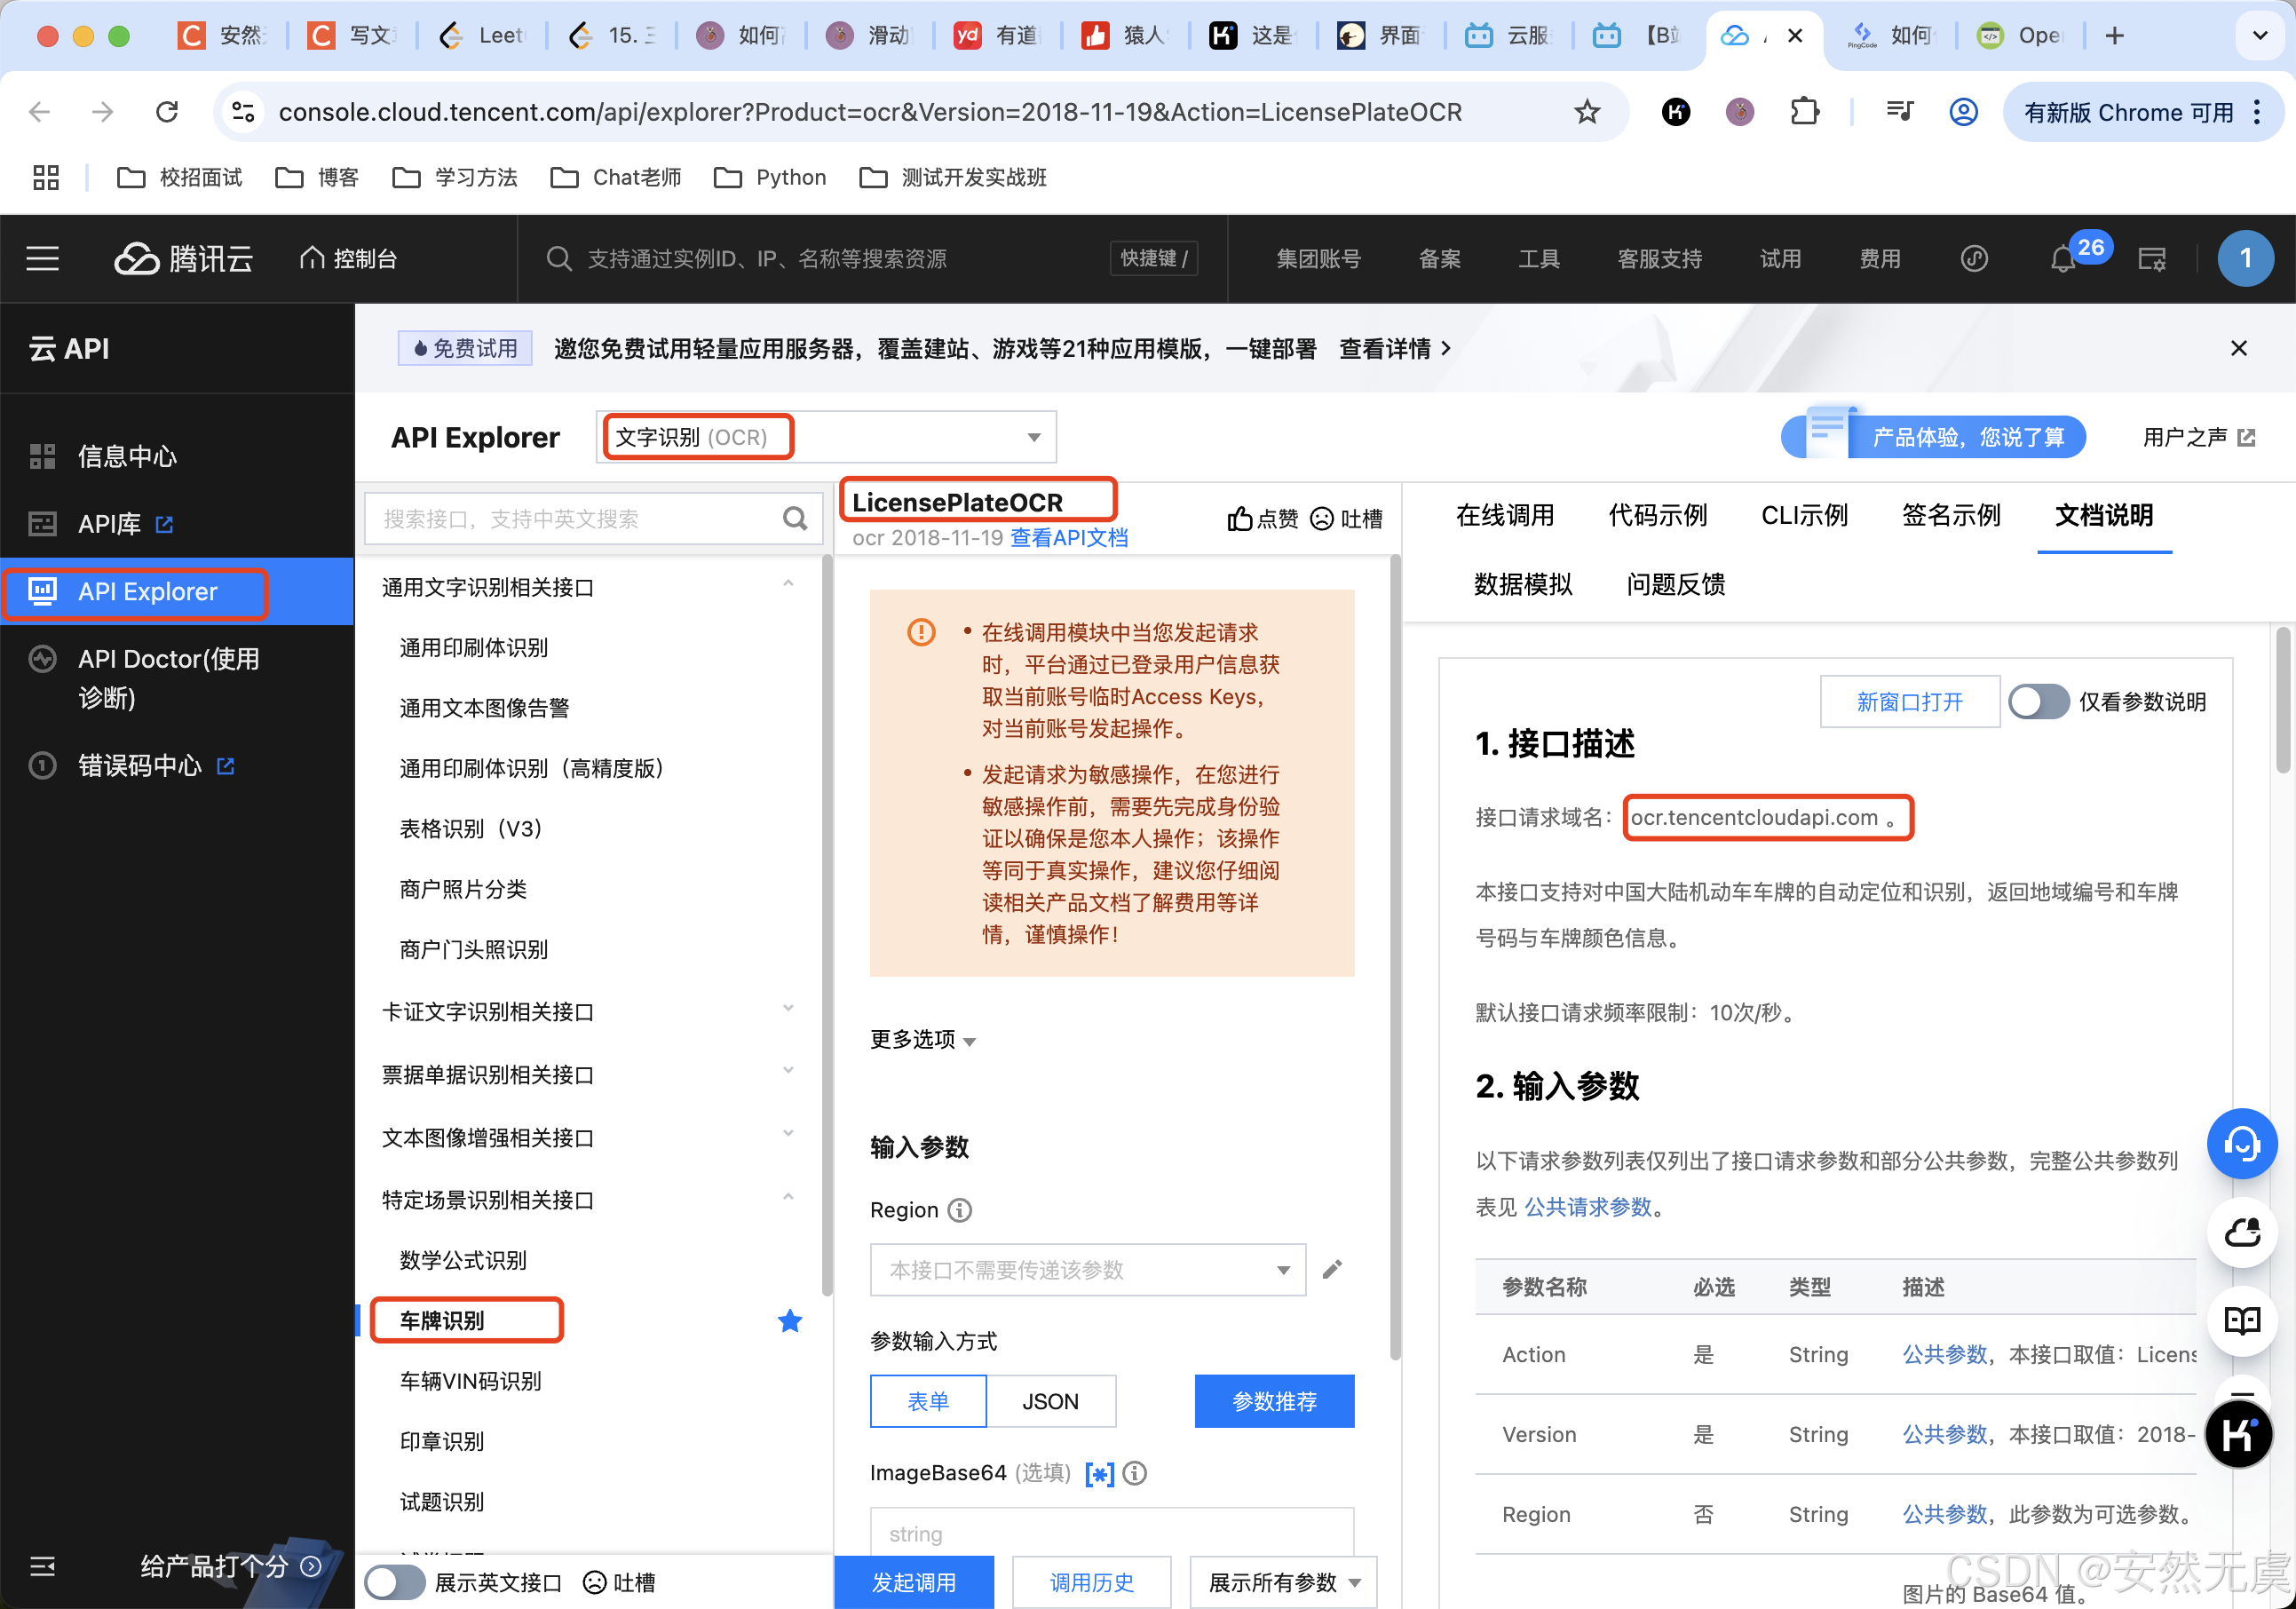Reload the page in Chrome
Image resolution: width=2296 pixels, height=1609 pixels.
pos(167,112)
